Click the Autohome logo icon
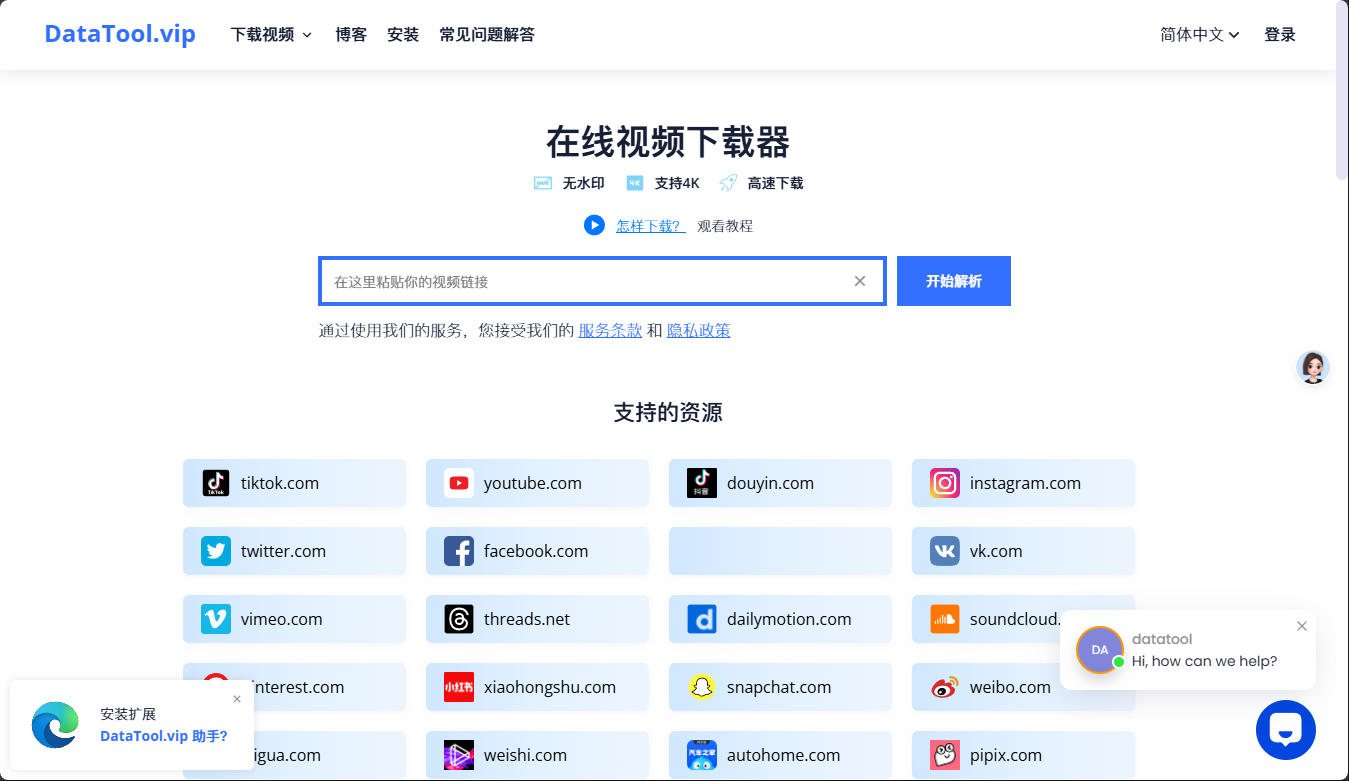This screenshot has width=1349, height=781. coord(702,755)
